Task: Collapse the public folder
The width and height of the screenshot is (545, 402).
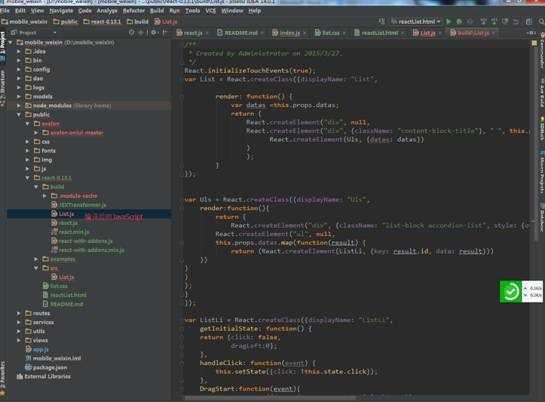Action: click(x=19, y=115)
